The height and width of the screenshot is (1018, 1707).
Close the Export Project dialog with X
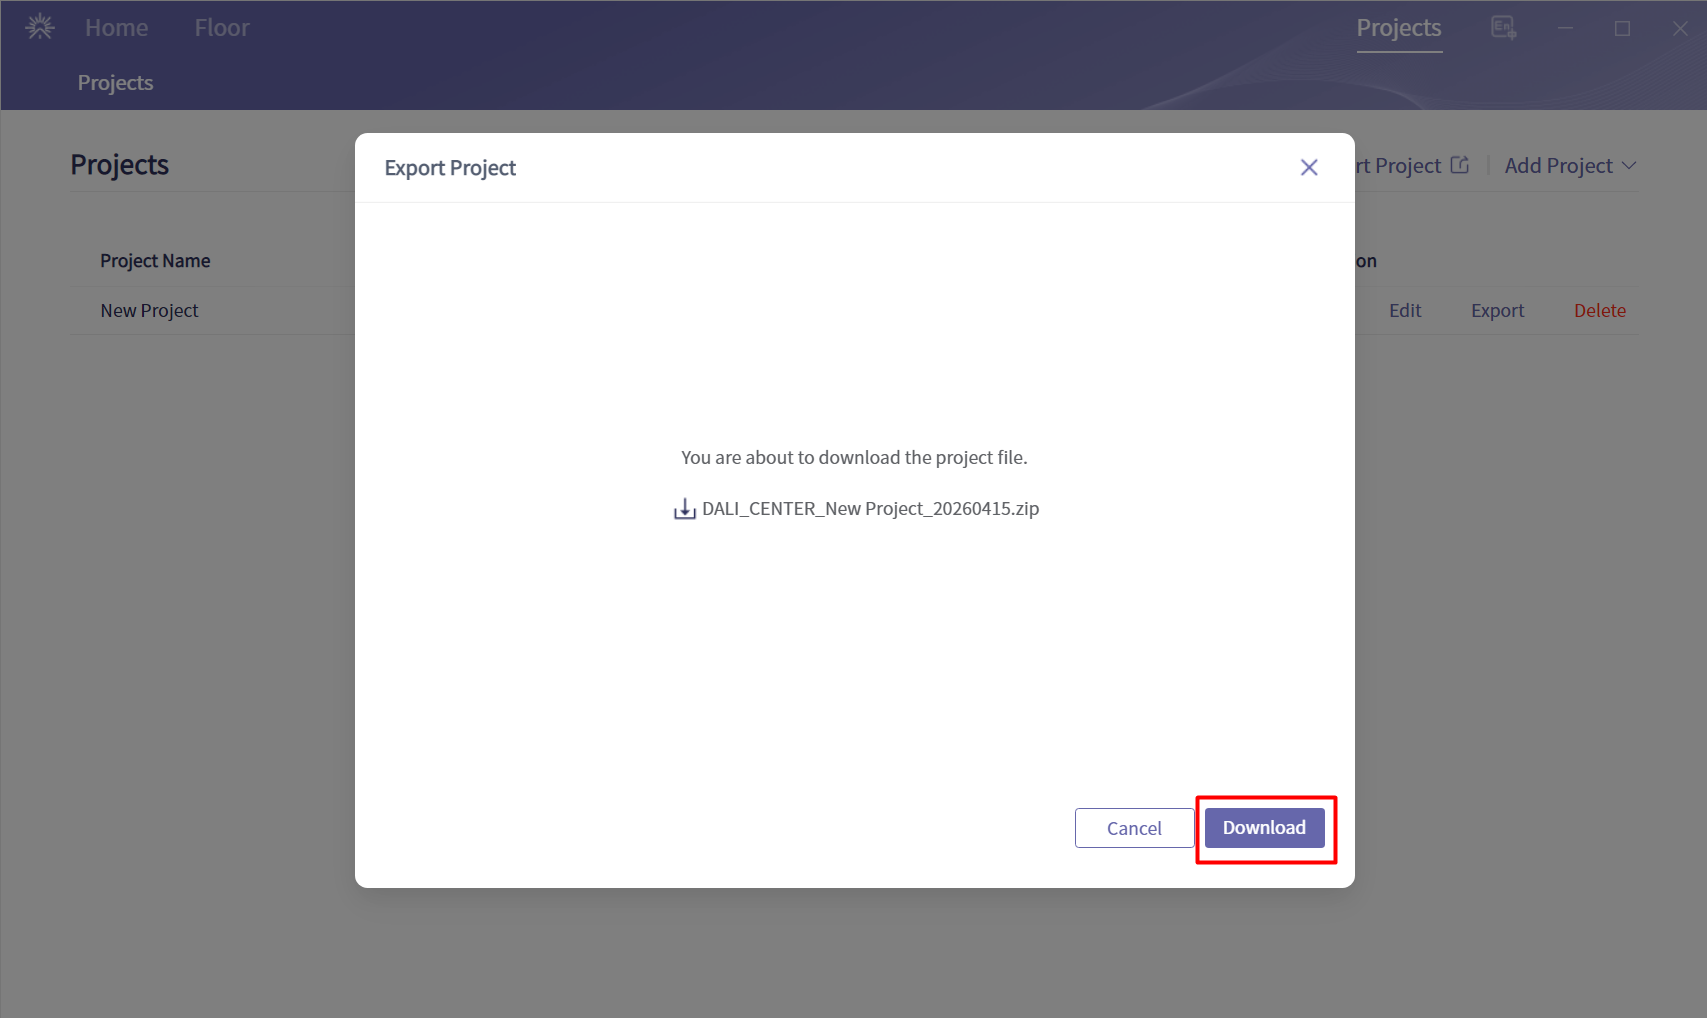coord(1308,168)
